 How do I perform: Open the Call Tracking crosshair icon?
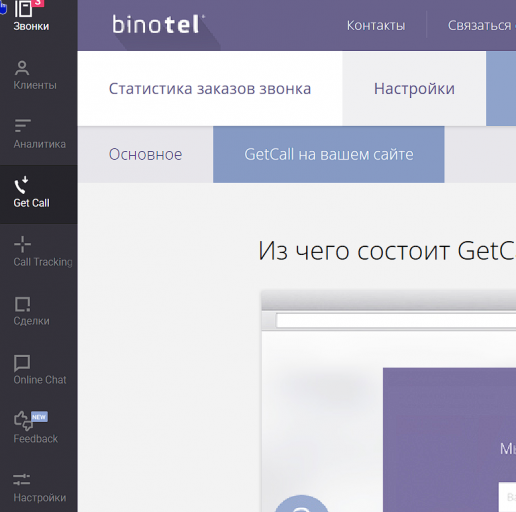click(22, 244)
